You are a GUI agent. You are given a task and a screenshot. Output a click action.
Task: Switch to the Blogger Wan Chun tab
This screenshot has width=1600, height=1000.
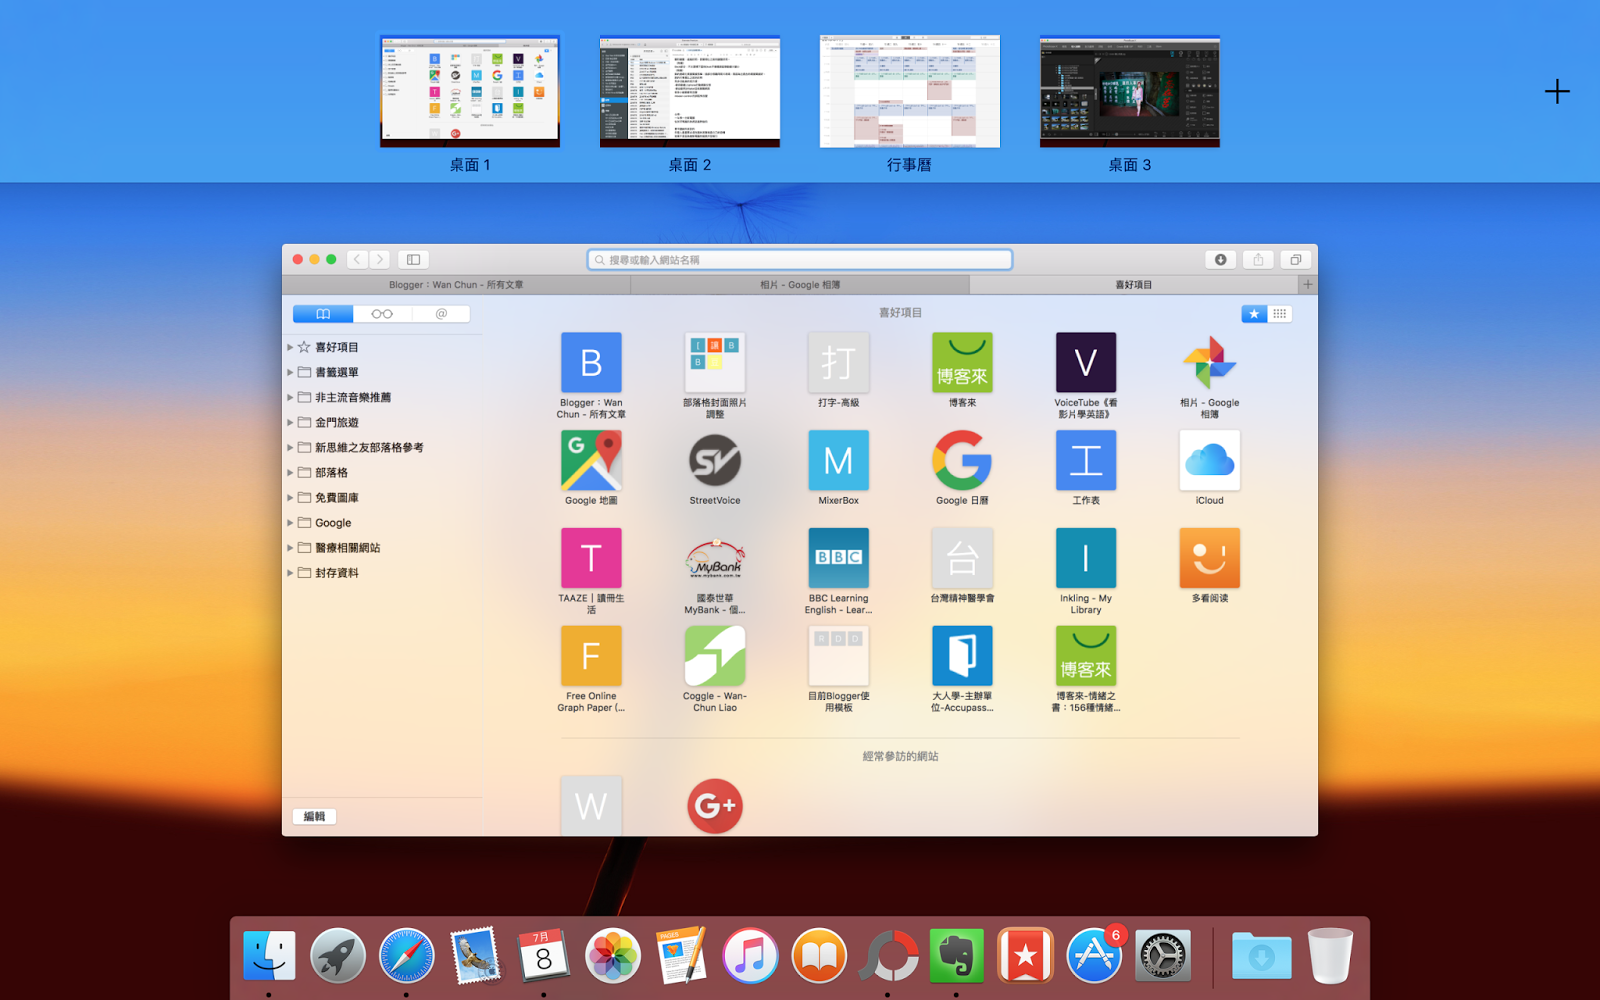[x=456, y=285]
